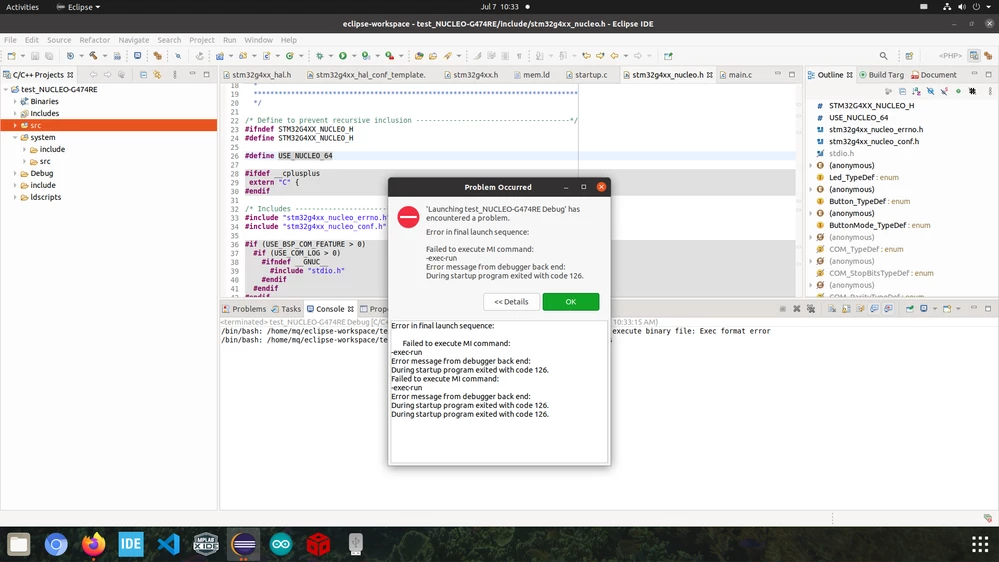Expand the ldscripts folder node
This screenshot has height=562, width=999.
15,198
